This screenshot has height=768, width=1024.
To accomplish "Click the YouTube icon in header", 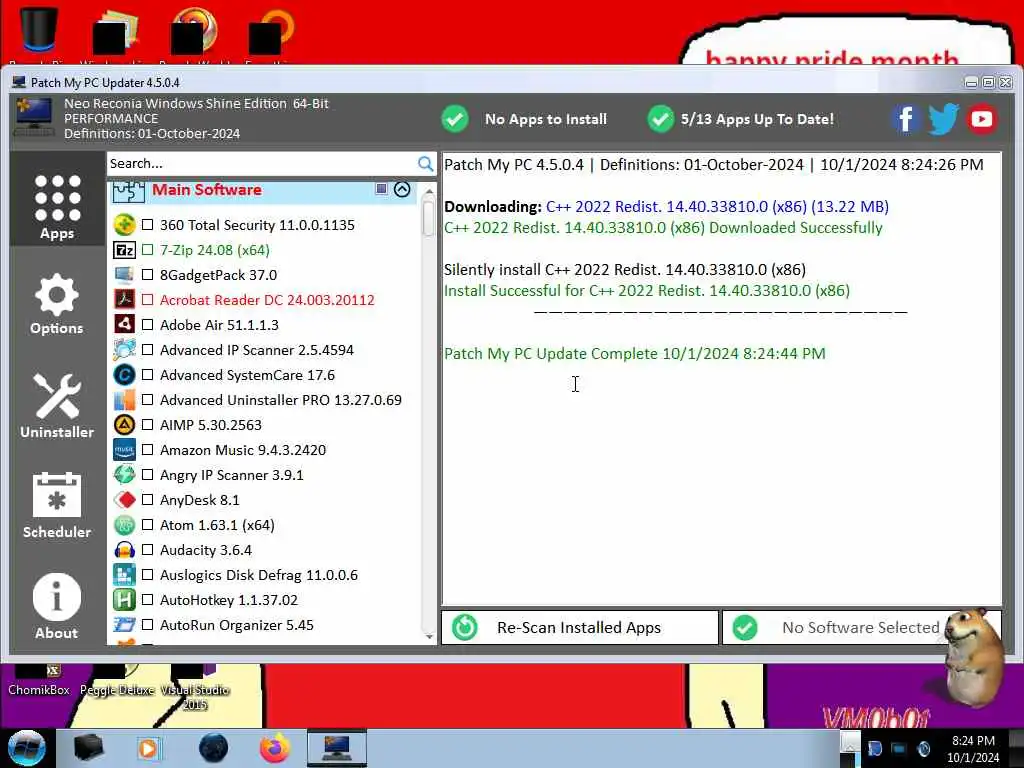I will click(x=982, y=119).
